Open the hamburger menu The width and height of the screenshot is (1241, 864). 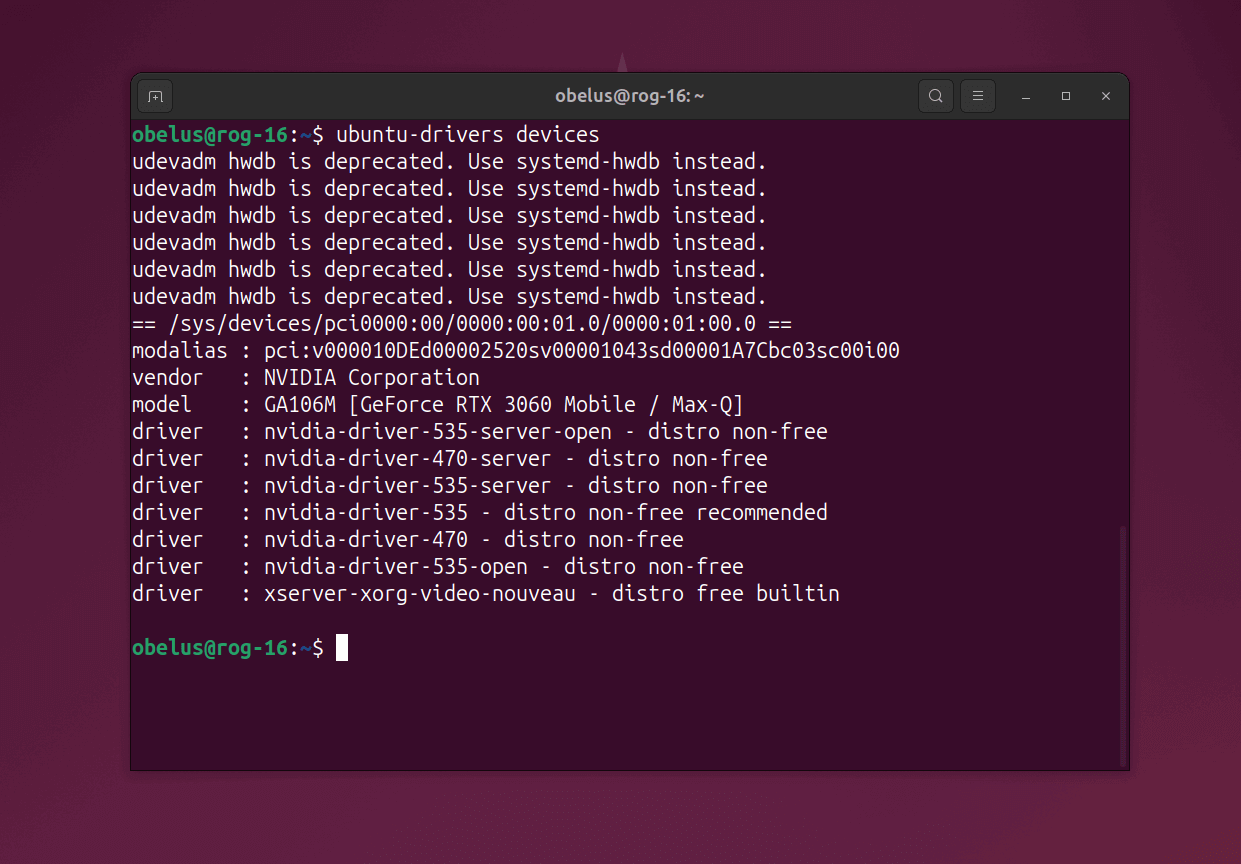tap(978, 96)
